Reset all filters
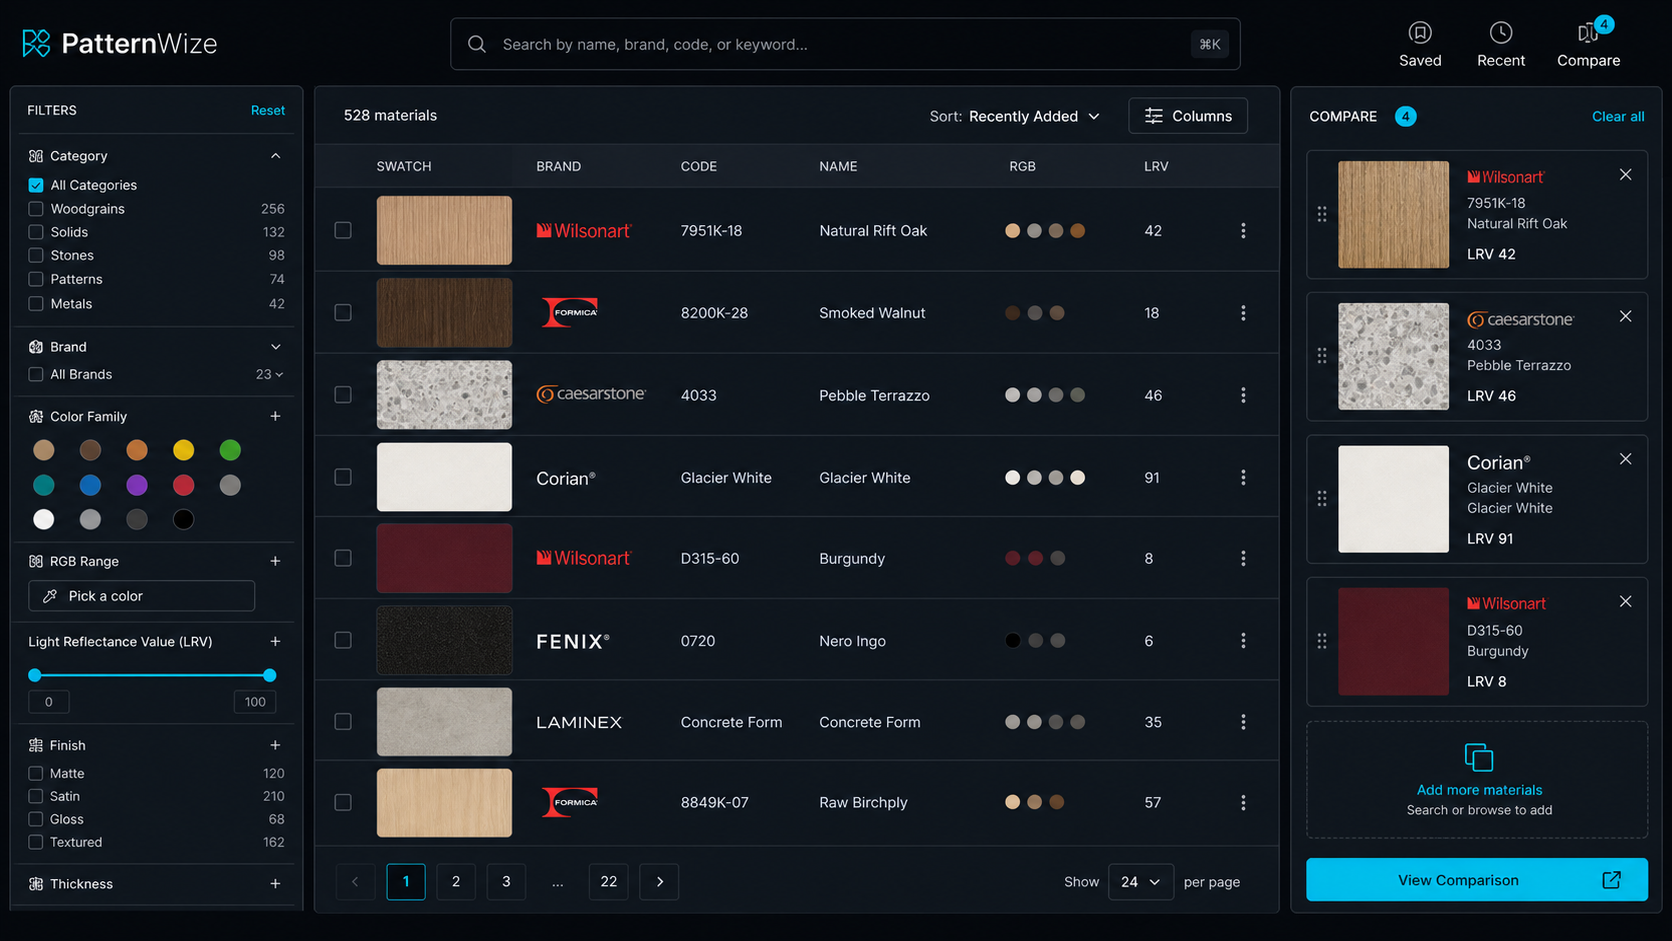This screenshot has height=941, width=1672. [268, 110]
